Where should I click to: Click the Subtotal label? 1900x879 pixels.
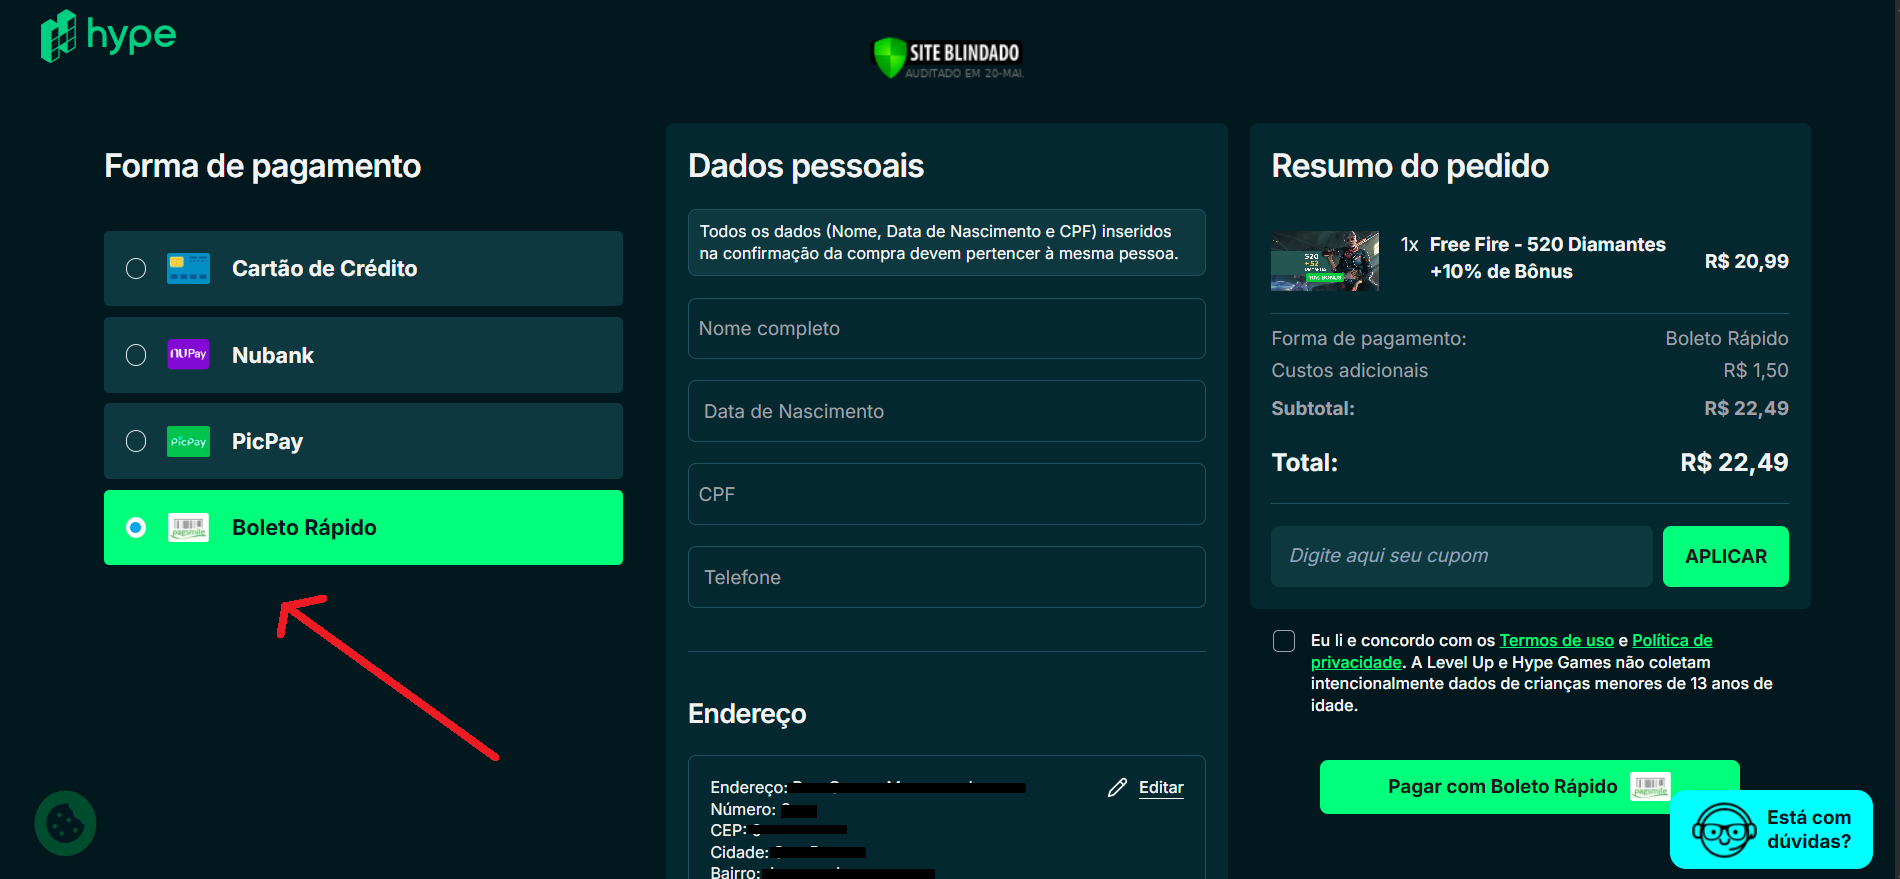click(1312, 408)
